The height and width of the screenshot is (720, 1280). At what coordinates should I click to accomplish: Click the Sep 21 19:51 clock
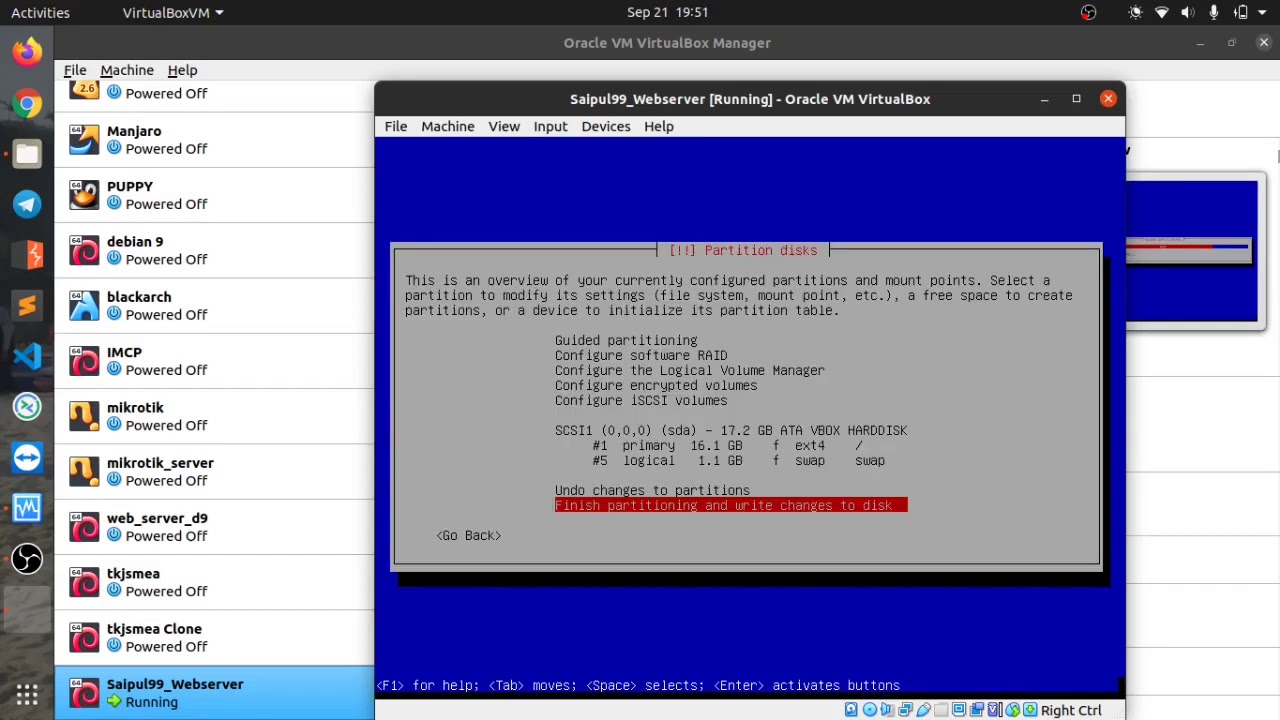[667, 12]
